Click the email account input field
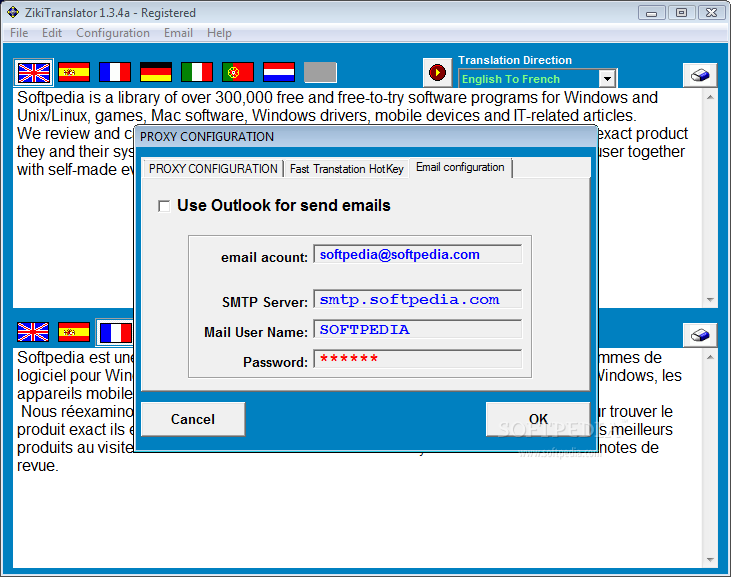Image resolution: width=731 pixels, height=577 pixels. click(x=418, y=254)
